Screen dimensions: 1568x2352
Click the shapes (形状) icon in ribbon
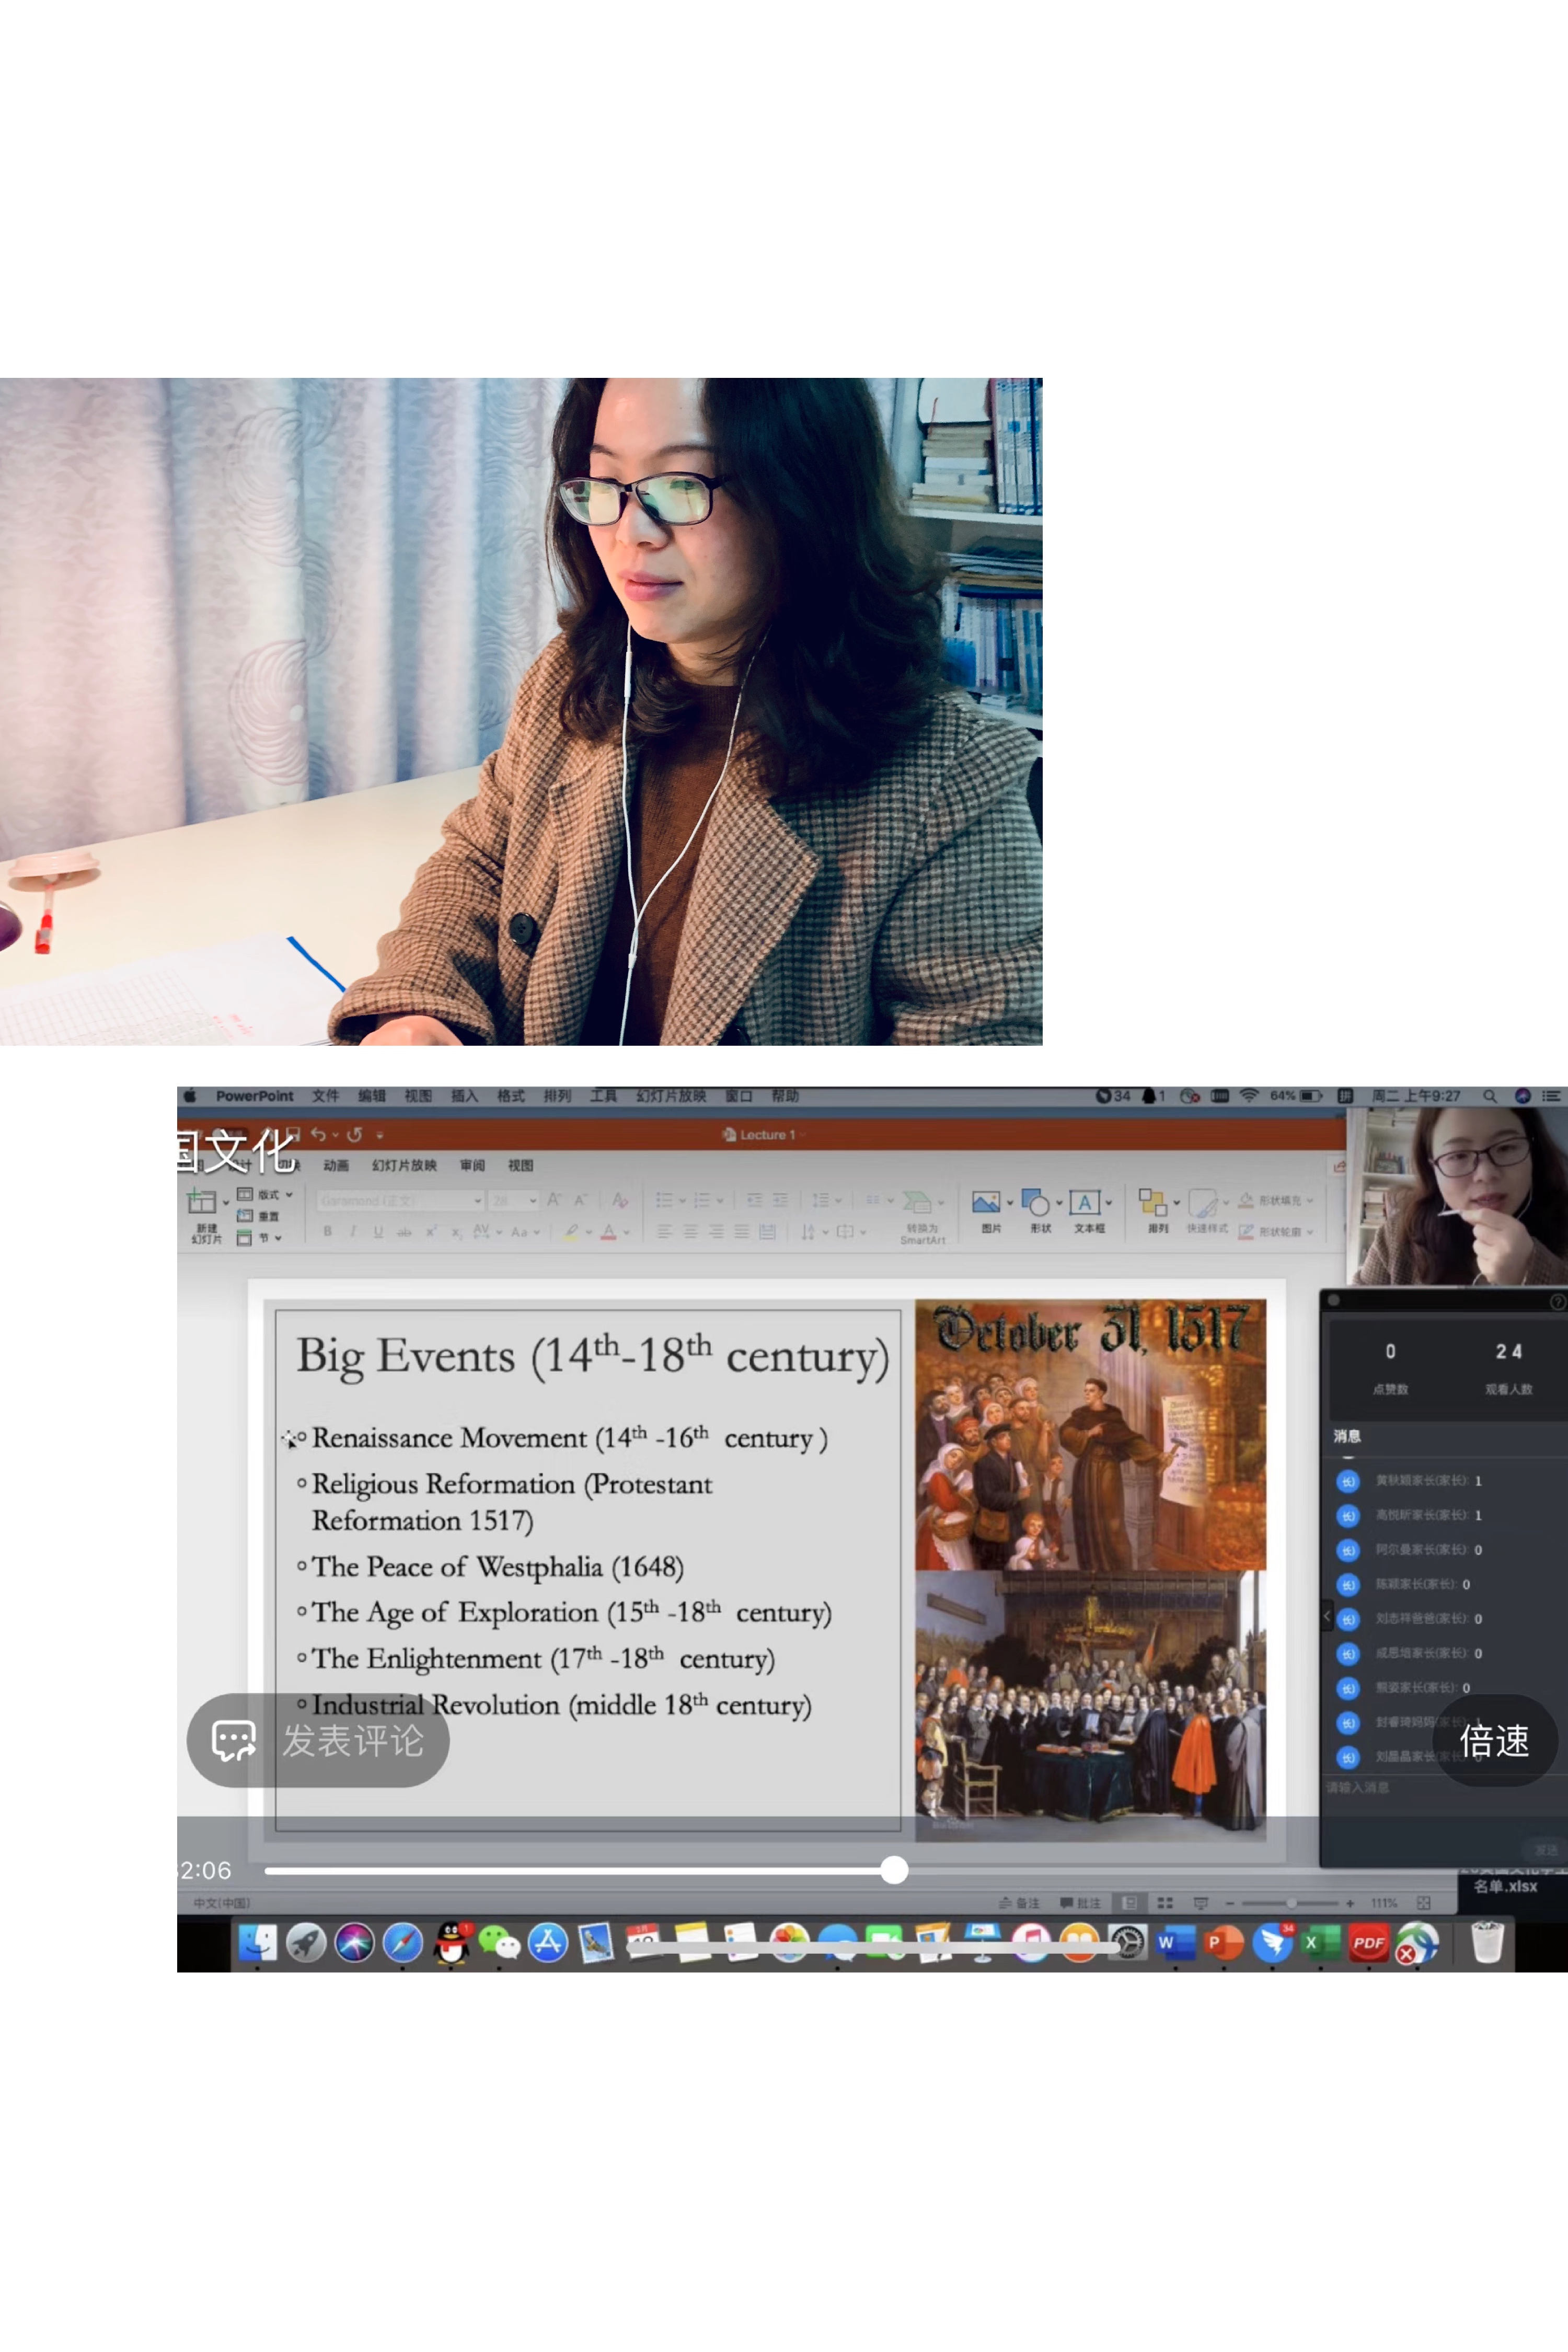click(x=1036, y=1203)
